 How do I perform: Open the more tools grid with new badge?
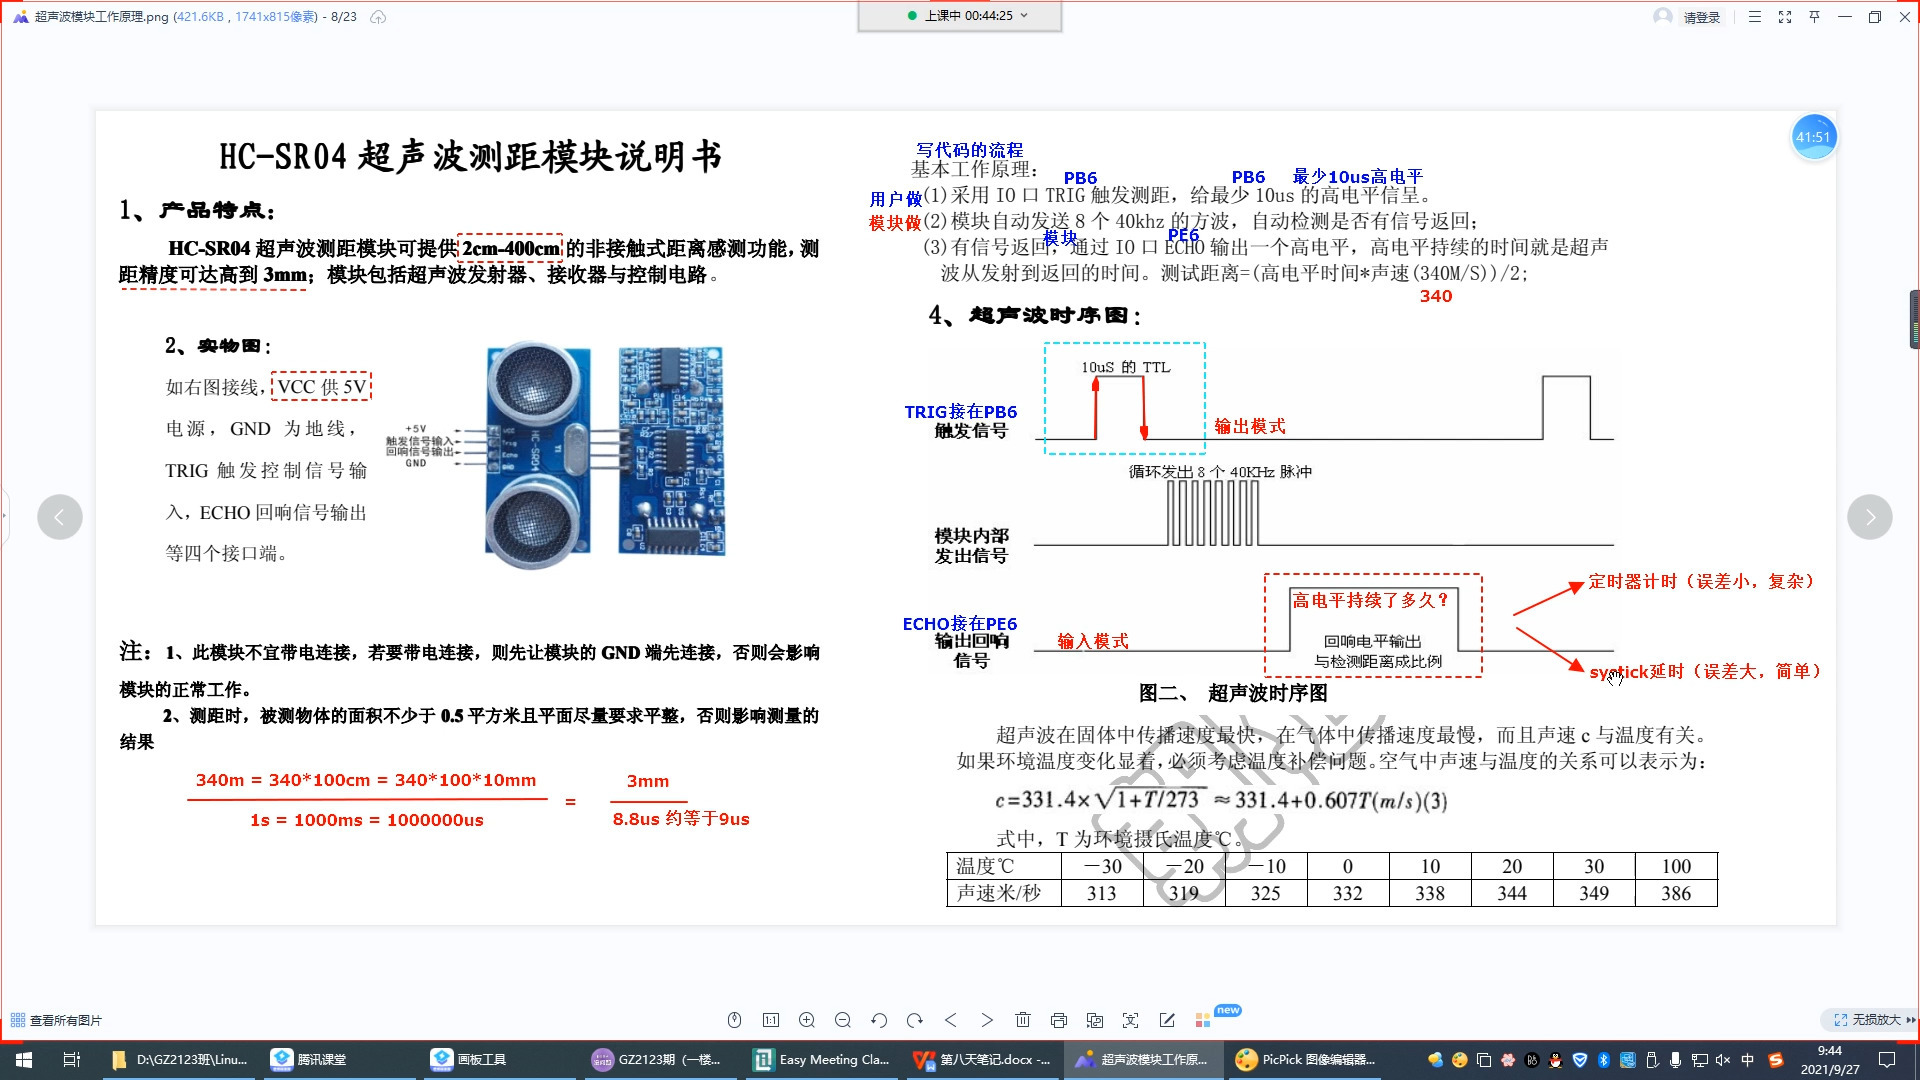pos(1203,1019)
